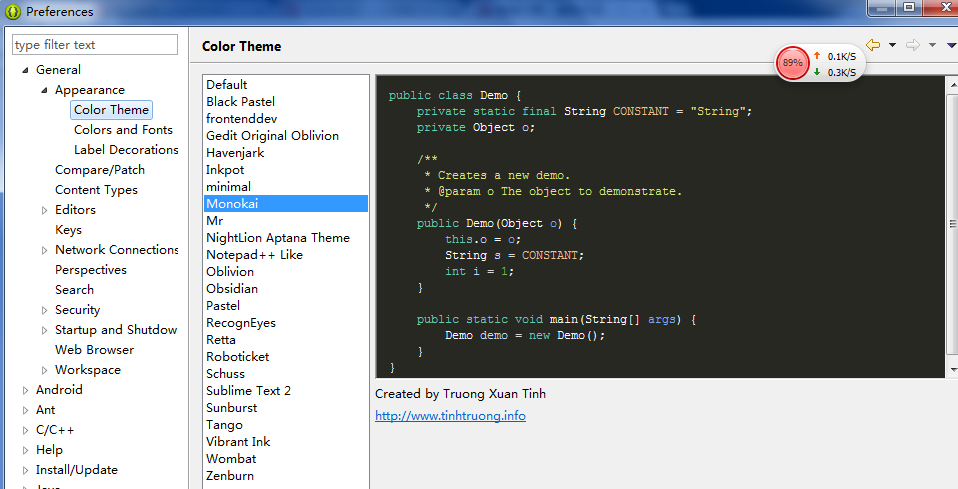Expand the Editors tree node

[x=44, y=210]
